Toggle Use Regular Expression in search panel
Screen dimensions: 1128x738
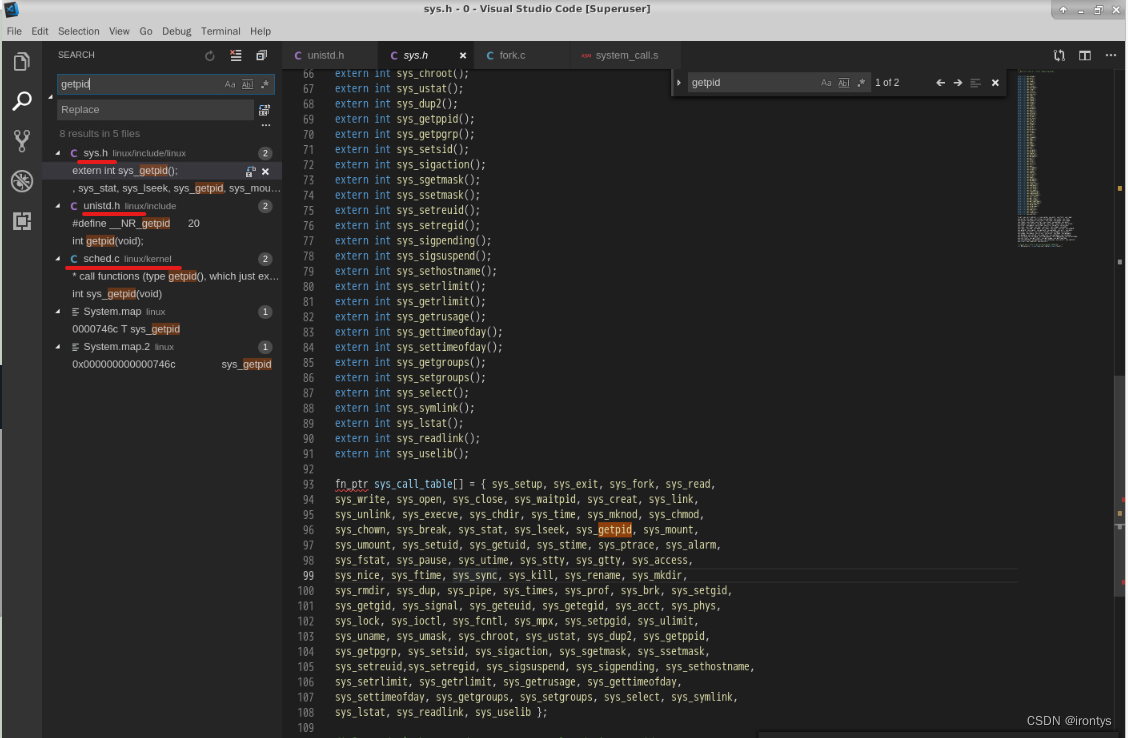click(x=265, y=84)
